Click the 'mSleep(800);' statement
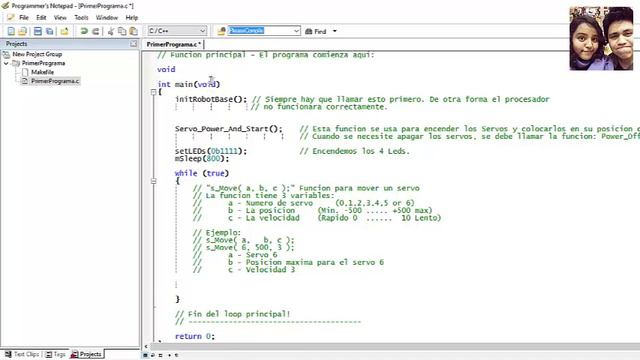The image size is (640, 360). (202, 159)
